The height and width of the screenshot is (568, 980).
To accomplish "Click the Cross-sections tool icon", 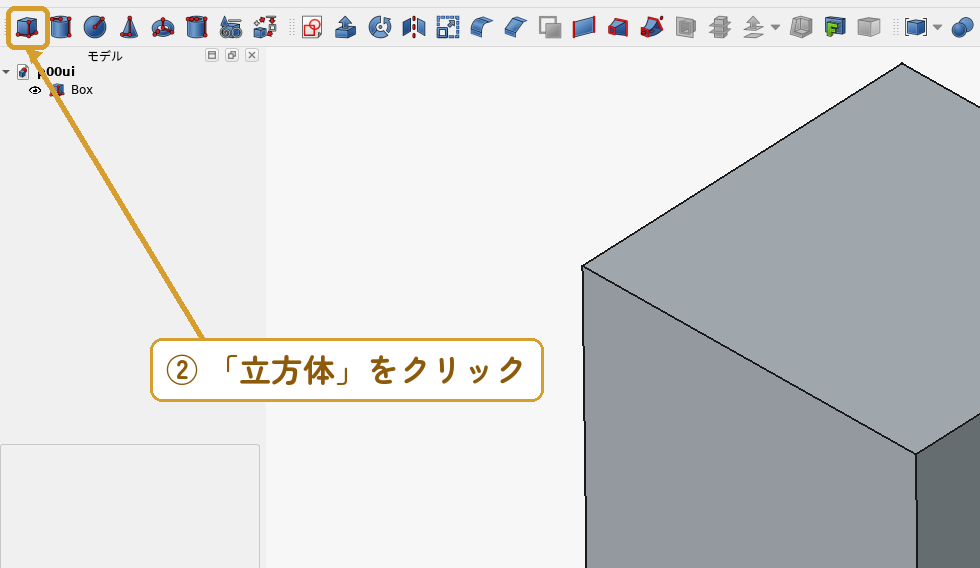I will (x=720, y=27).
